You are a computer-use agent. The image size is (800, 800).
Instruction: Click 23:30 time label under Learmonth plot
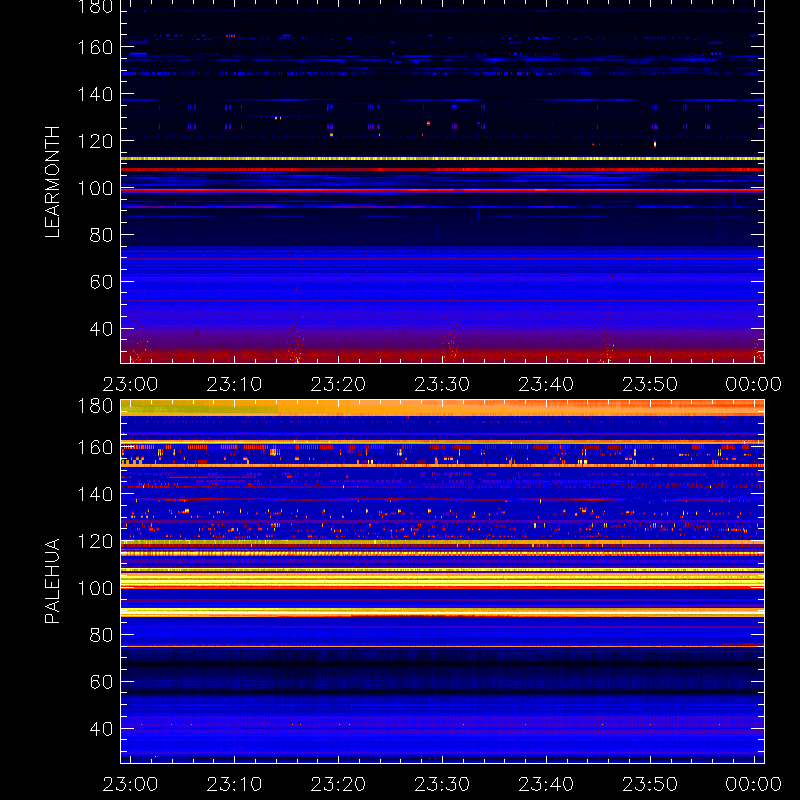tap(442, 384)
